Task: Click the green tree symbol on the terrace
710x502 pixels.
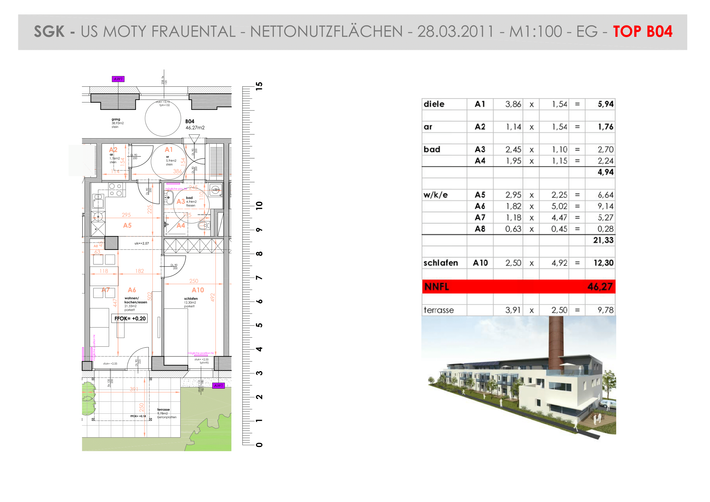Action: point(89,398)
